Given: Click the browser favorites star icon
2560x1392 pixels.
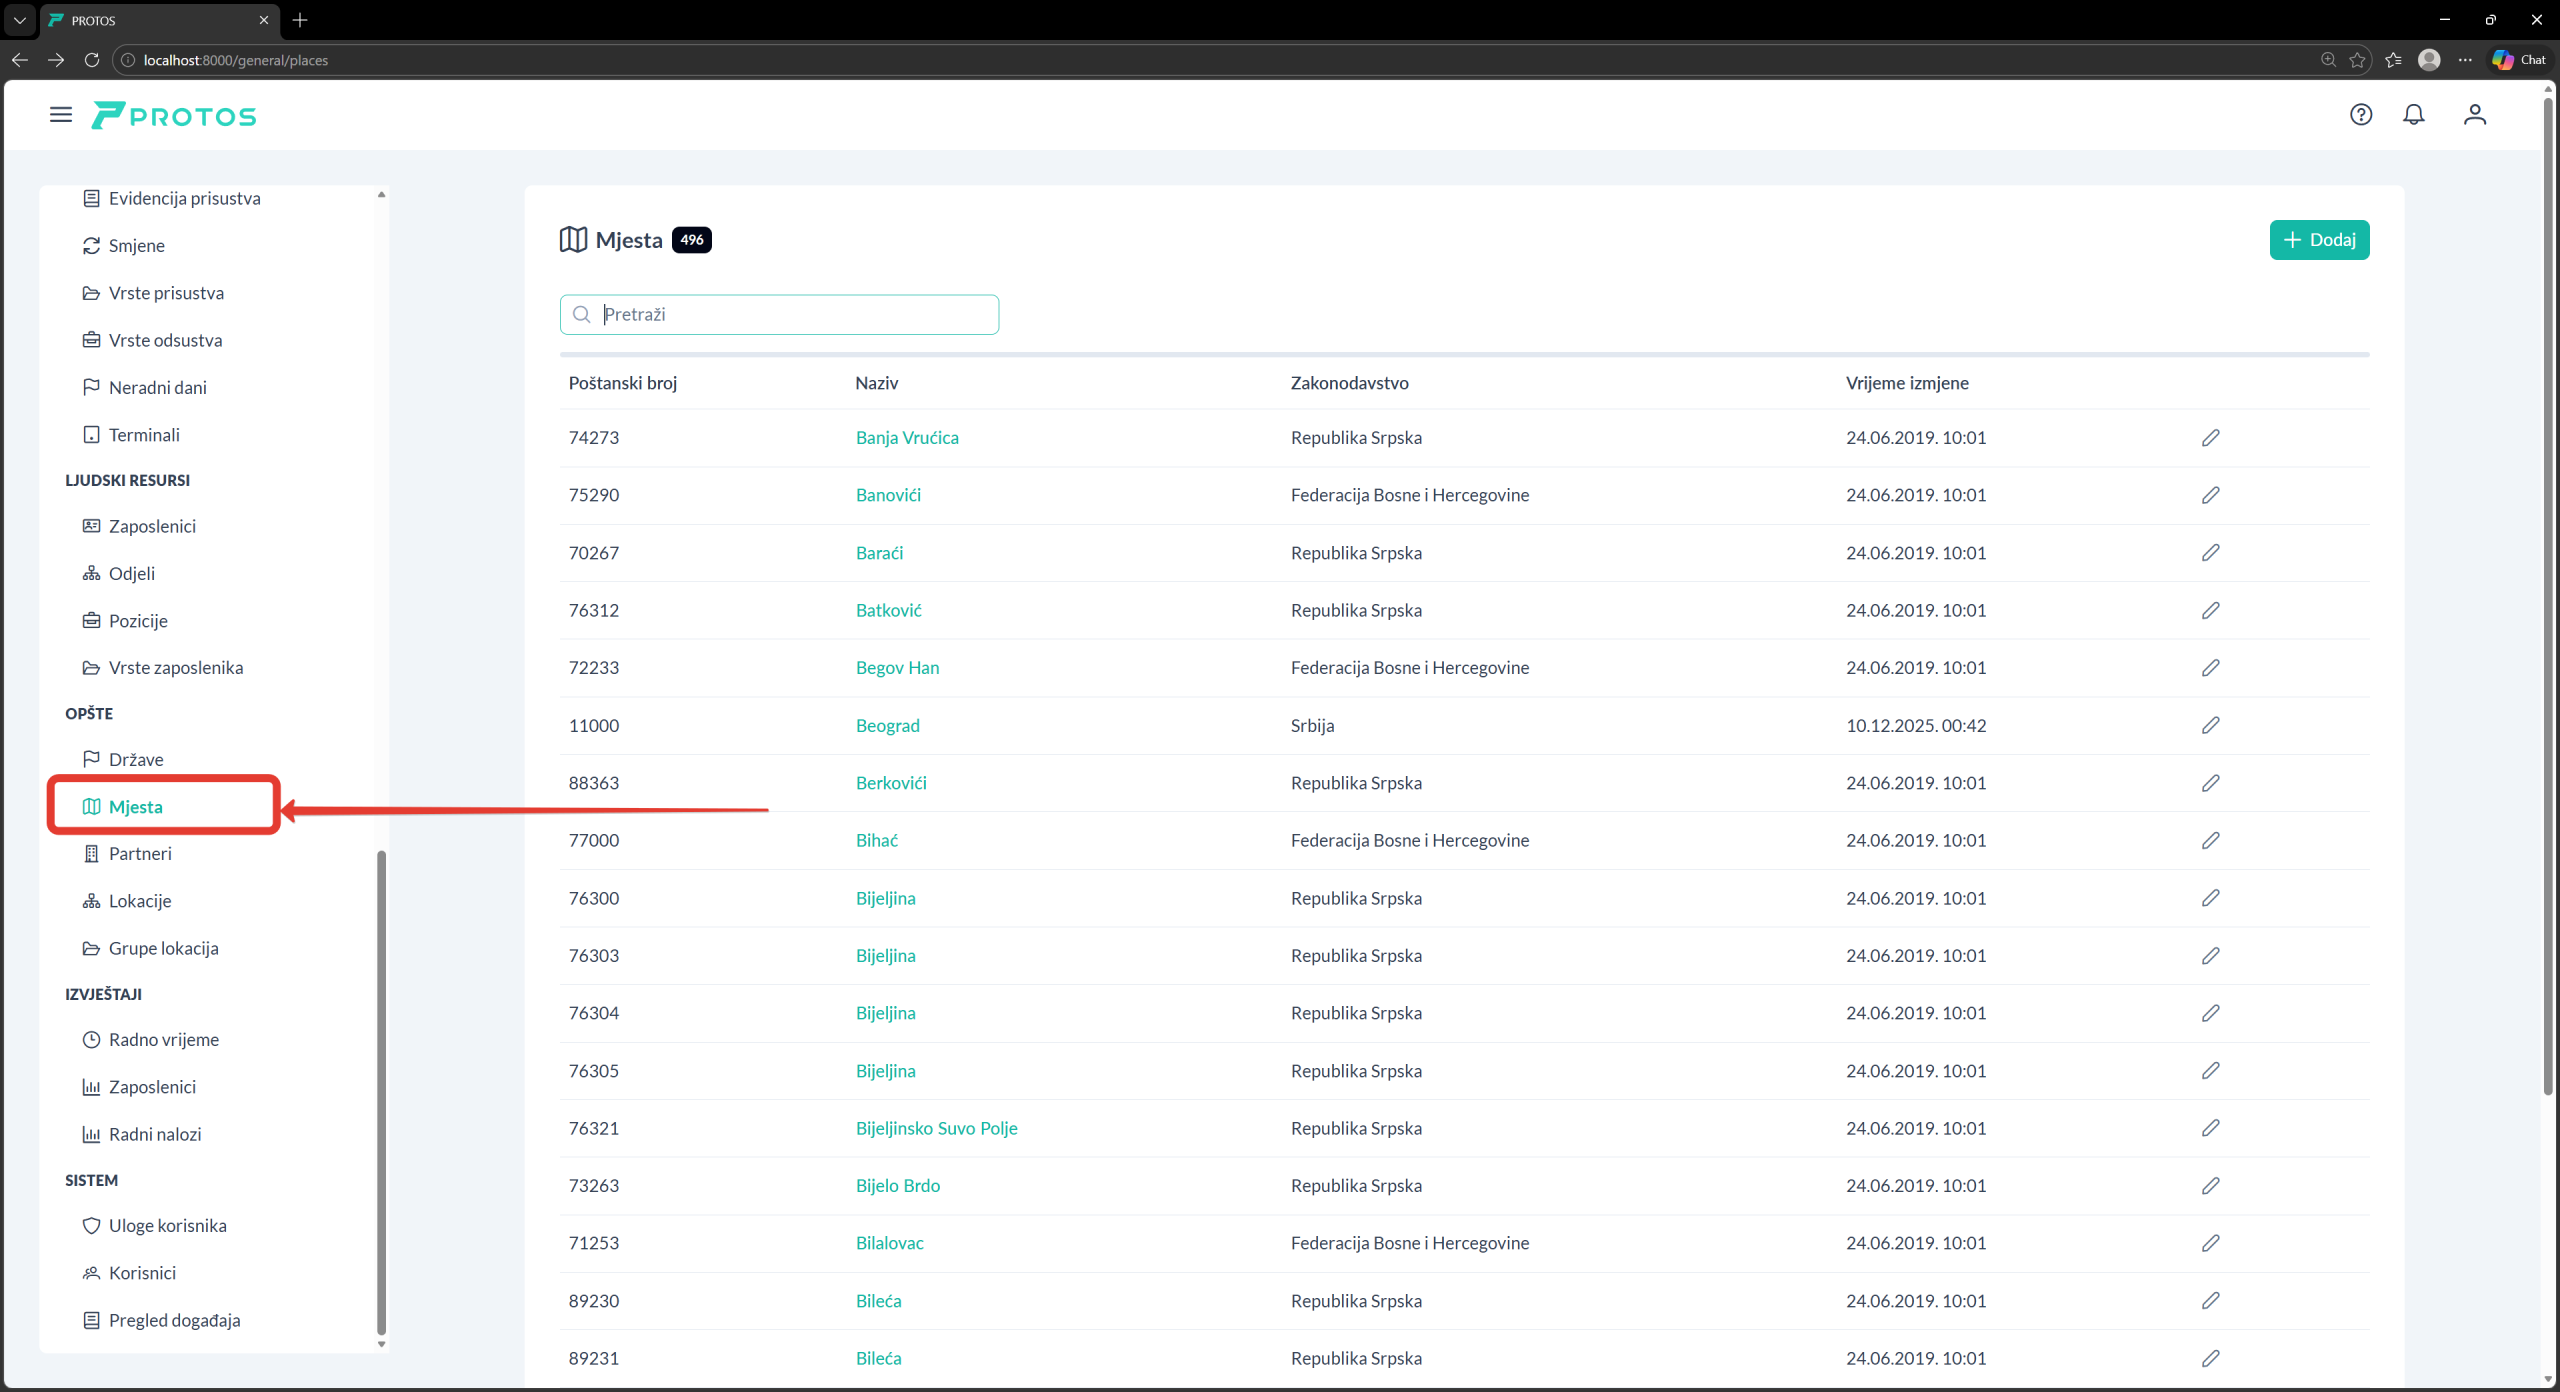Looking at the screenshot, I should (x=2357, y=60).
